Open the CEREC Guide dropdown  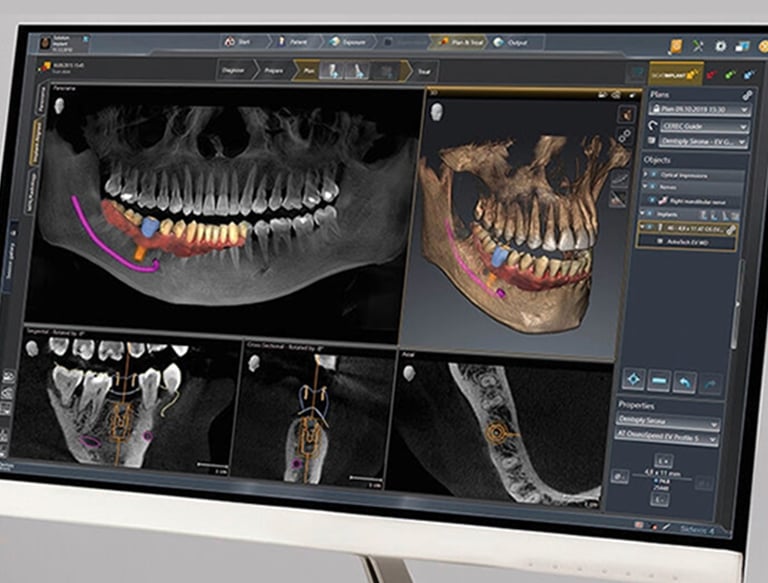(704, 126)
